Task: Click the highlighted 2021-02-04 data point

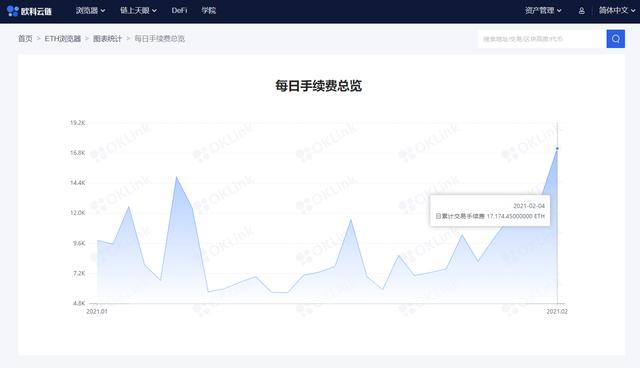Action: click(557, 149)
